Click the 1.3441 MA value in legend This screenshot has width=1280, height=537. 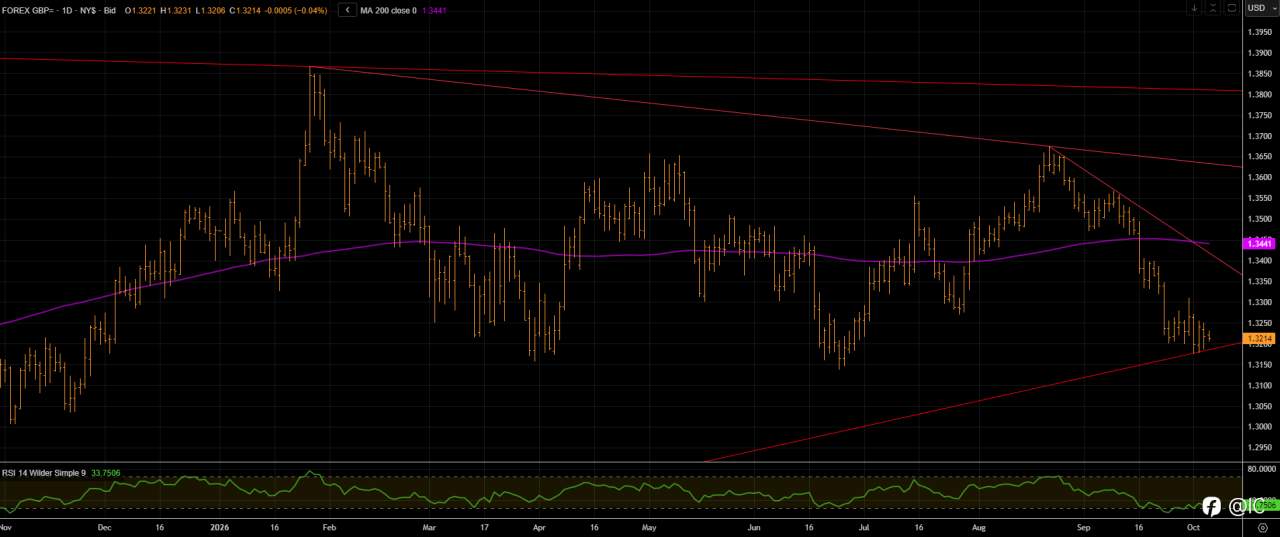[x=436, y=10]
